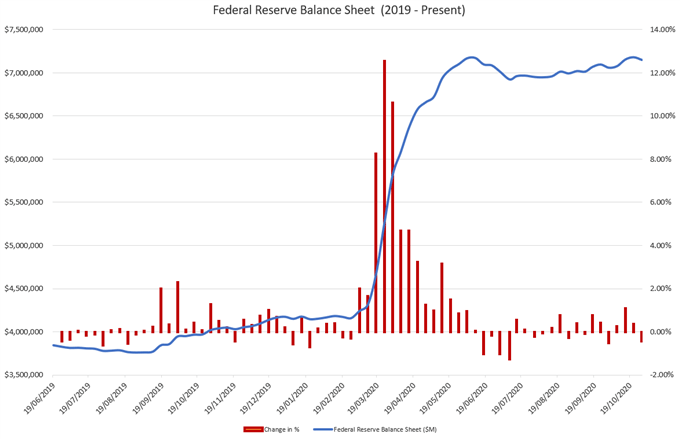
Task: Select the tallest red bar above 12%
Action: coord(384,197)
